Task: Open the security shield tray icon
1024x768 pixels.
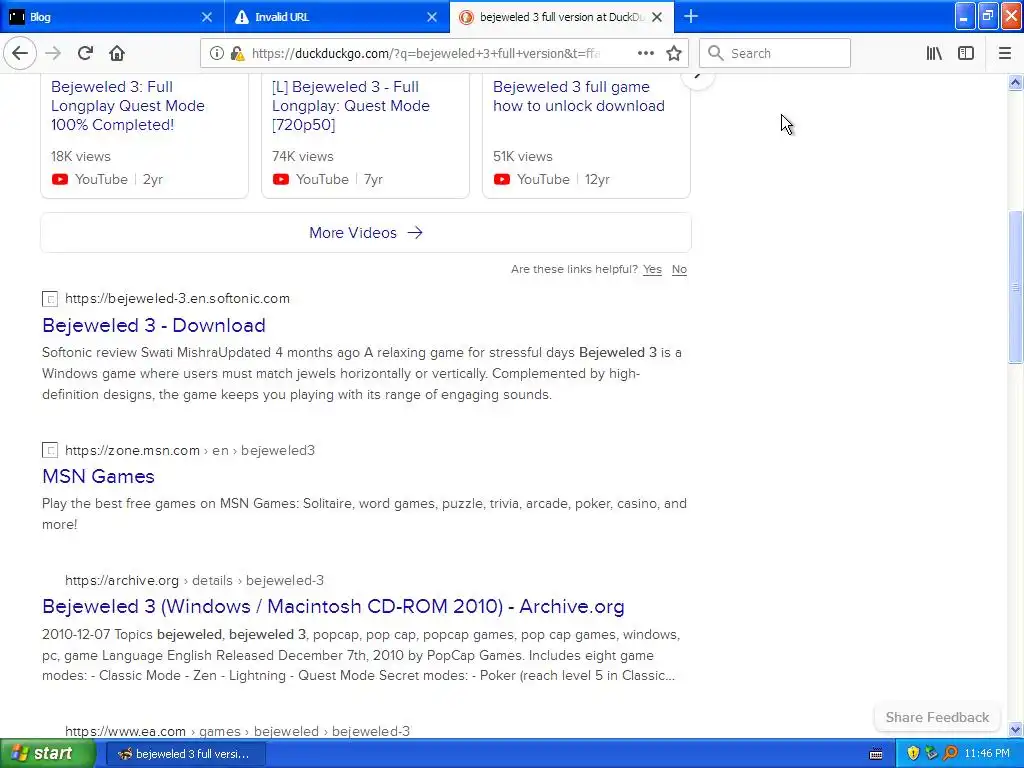Action: point(913,754)
